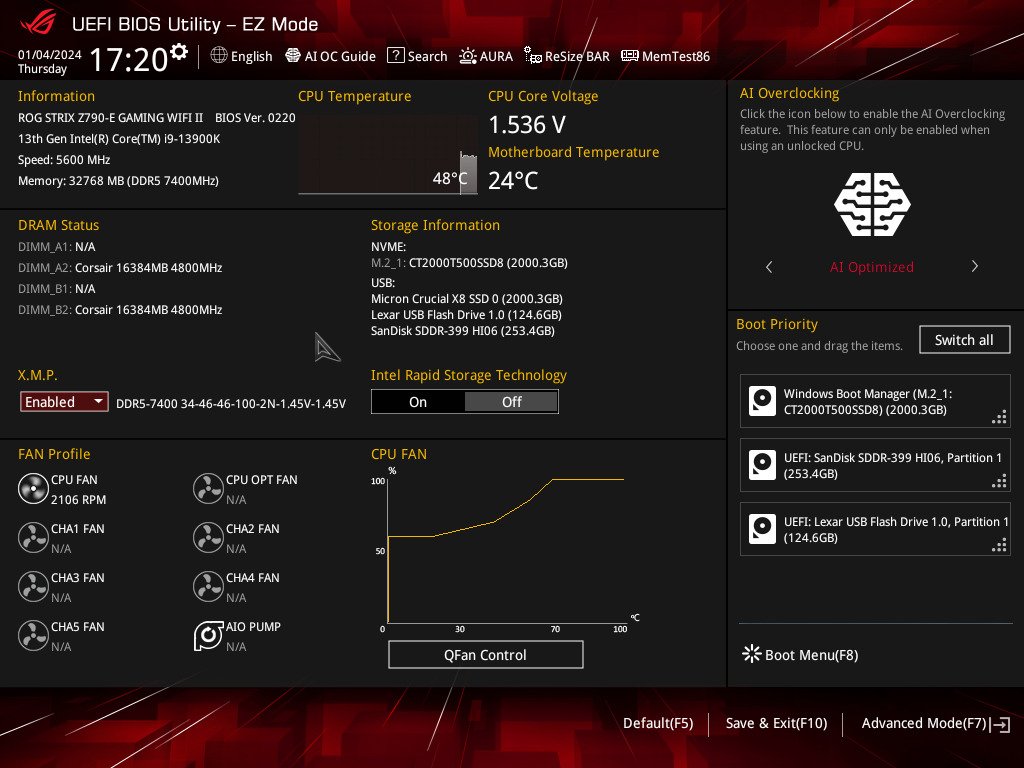Open the X.M.P. Enabled dropdown
Viewport: 1024px width, 768px height.
coord(64,402)
